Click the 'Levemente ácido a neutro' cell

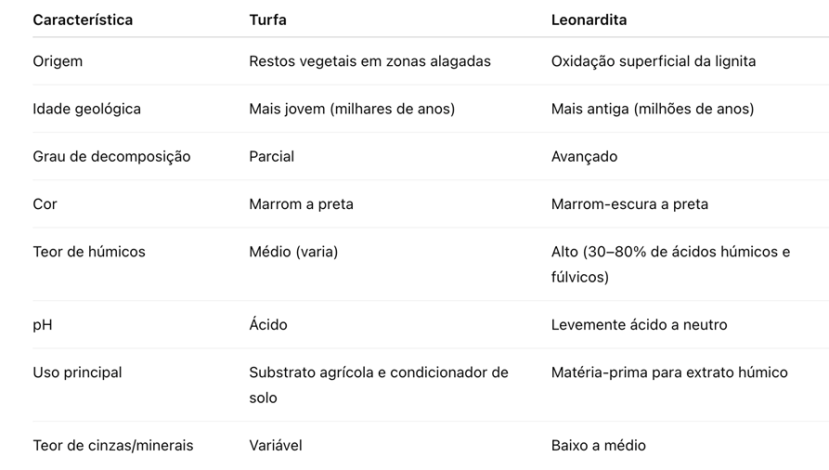[639, 325]
